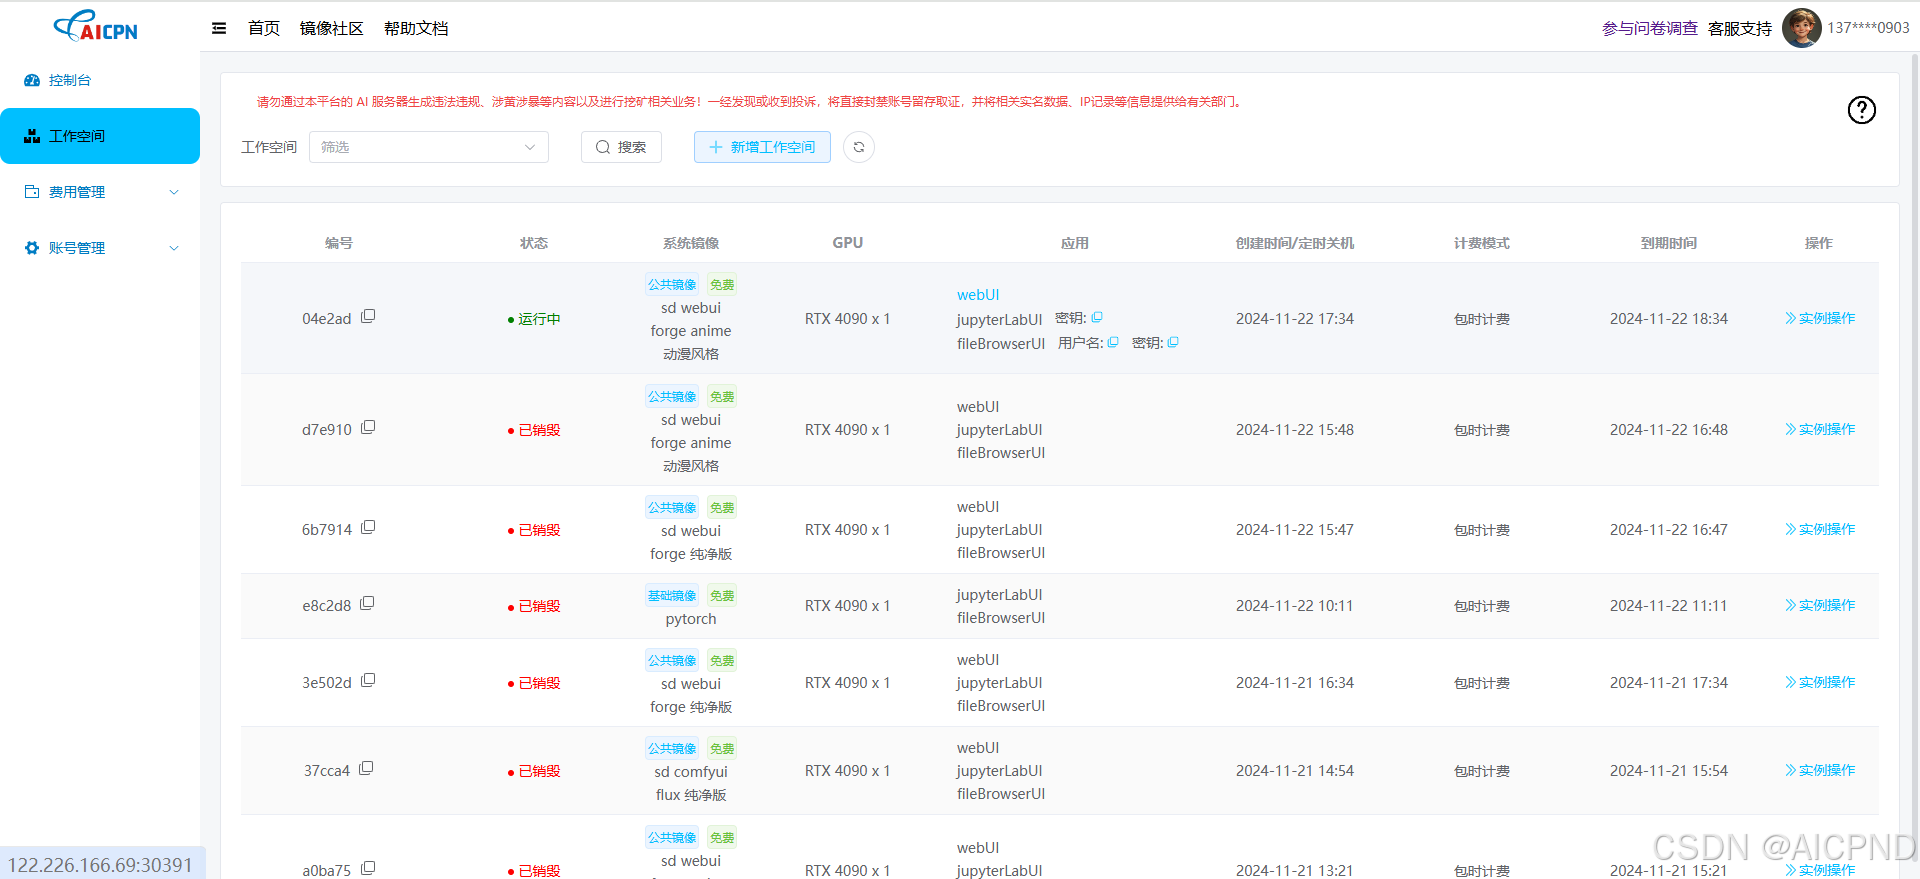
Task: Click the 参与问卷调查 link
Action: [1650, 28]
